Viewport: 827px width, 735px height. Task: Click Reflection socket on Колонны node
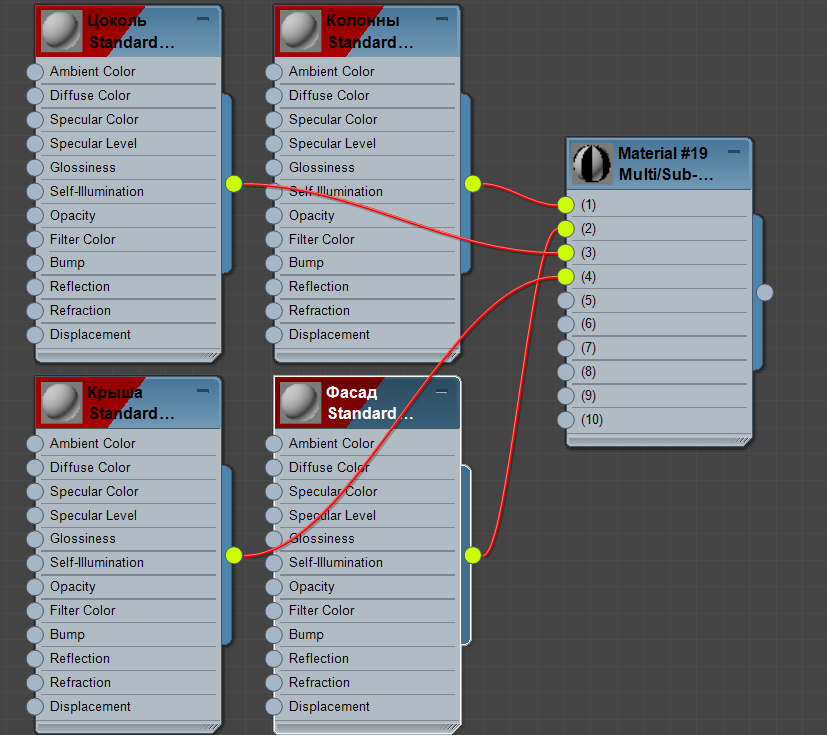click(x=274, y=287)
